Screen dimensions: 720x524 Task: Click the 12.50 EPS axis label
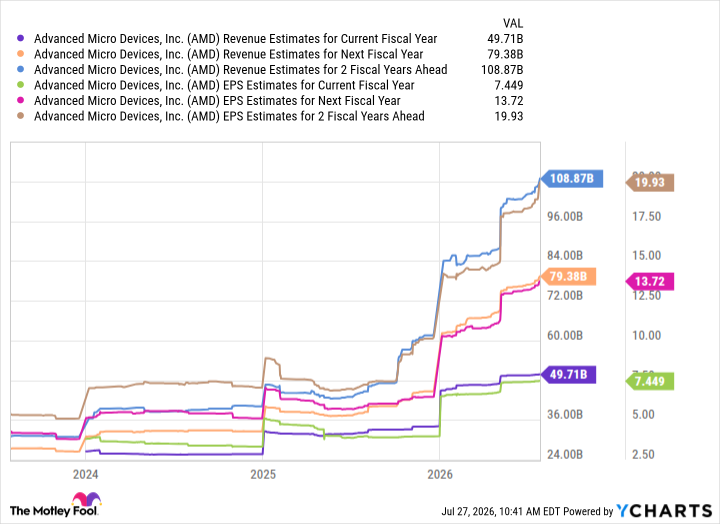pos(647,296)
